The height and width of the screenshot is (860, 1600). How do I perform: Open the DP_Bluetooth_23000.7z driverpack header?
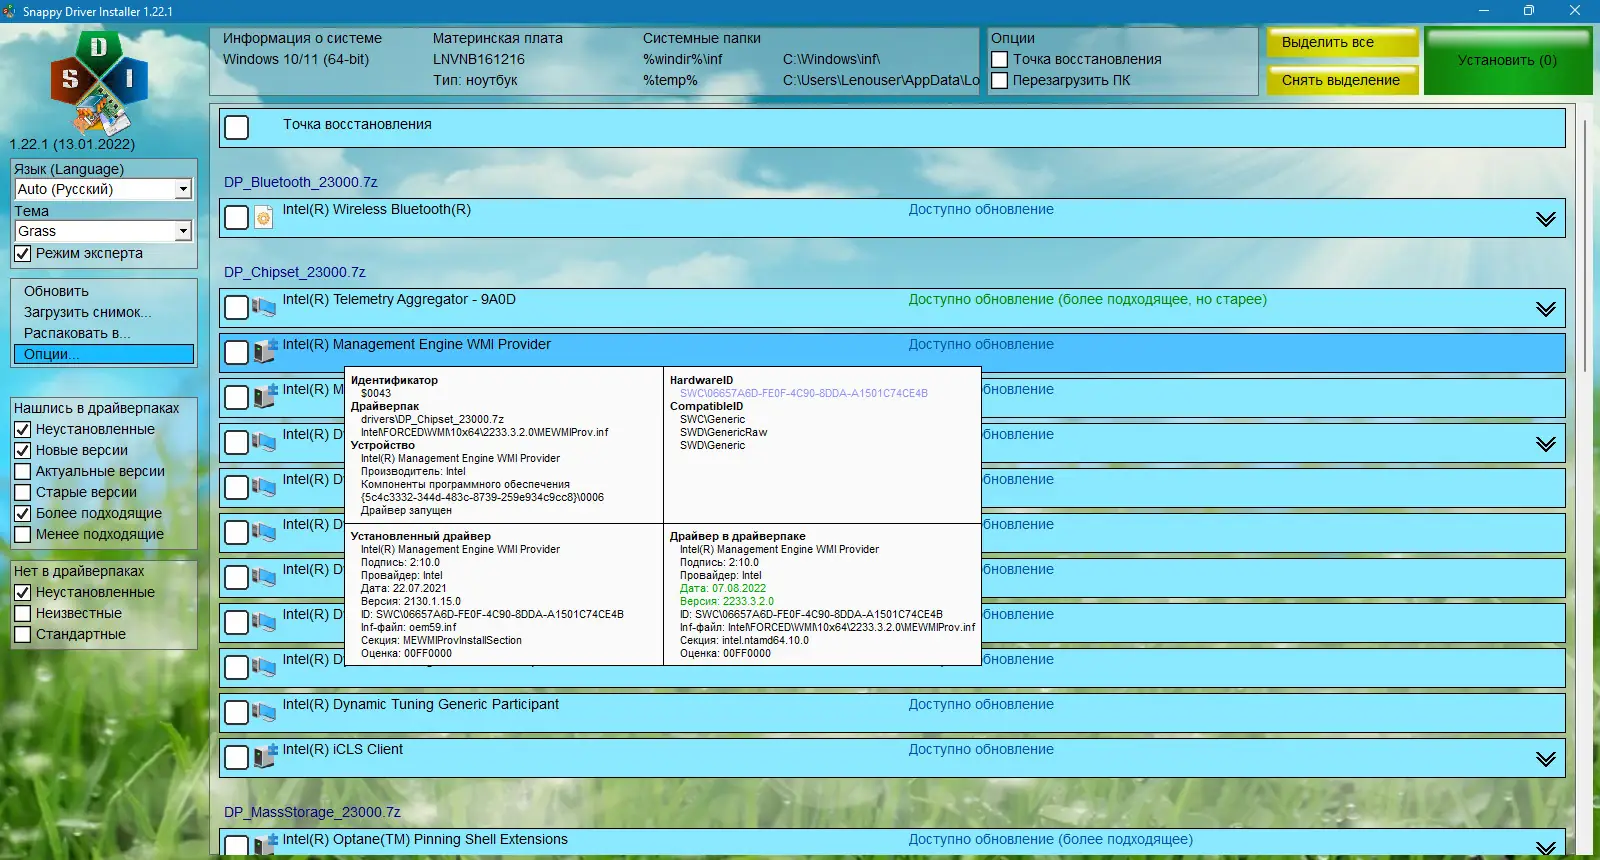pyautogui.click(x=300, y=182)
